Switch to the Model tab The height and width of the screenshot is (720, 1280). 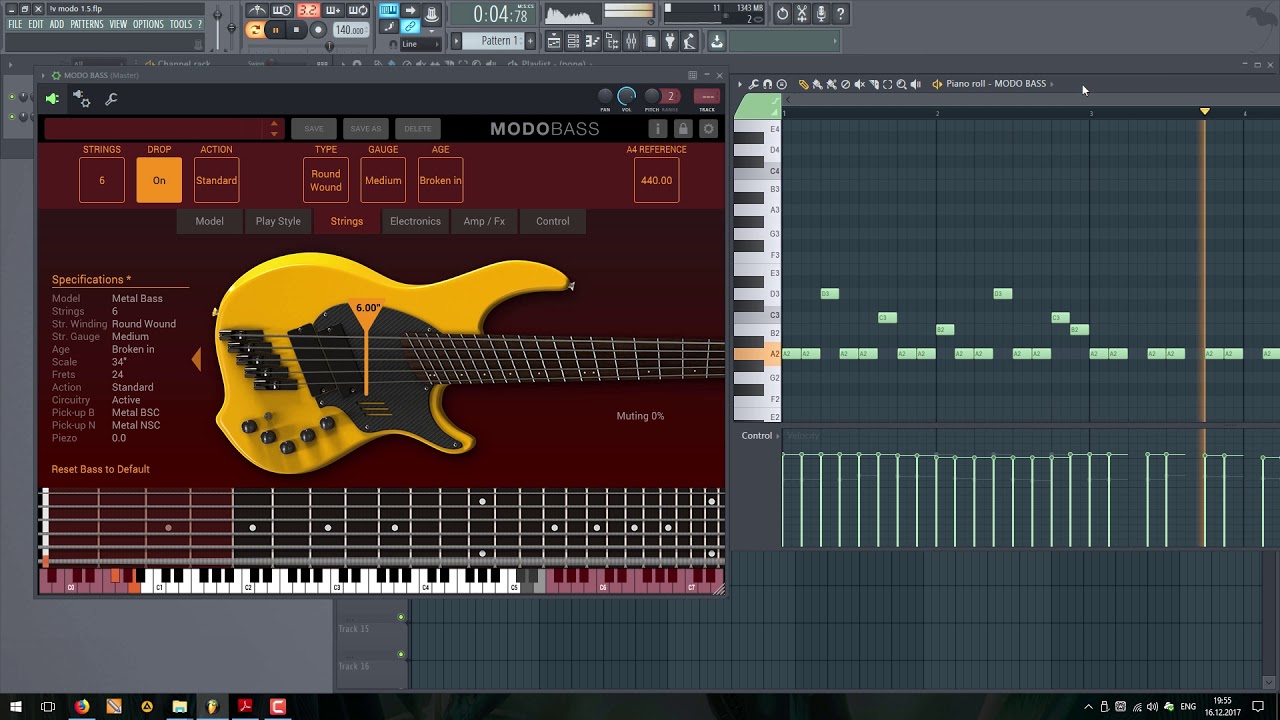coord(209,221)
